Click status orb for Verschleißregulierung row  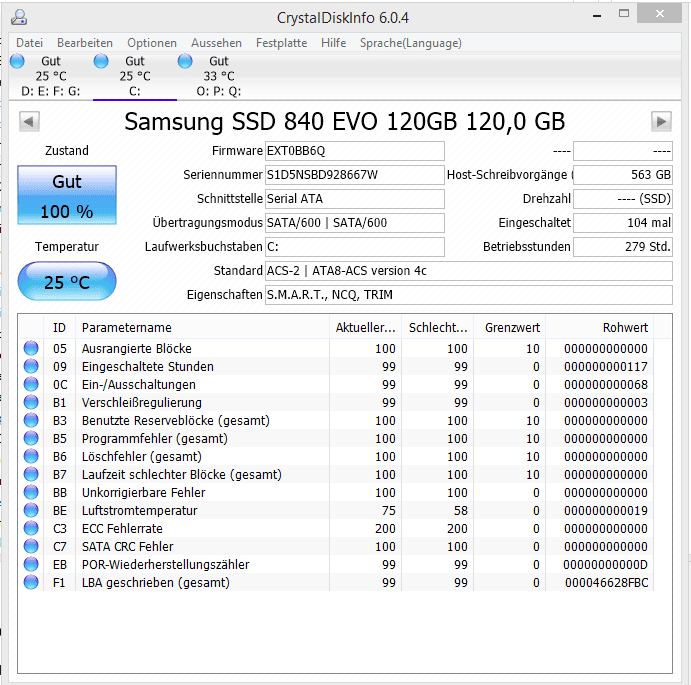tap(31, 402)
